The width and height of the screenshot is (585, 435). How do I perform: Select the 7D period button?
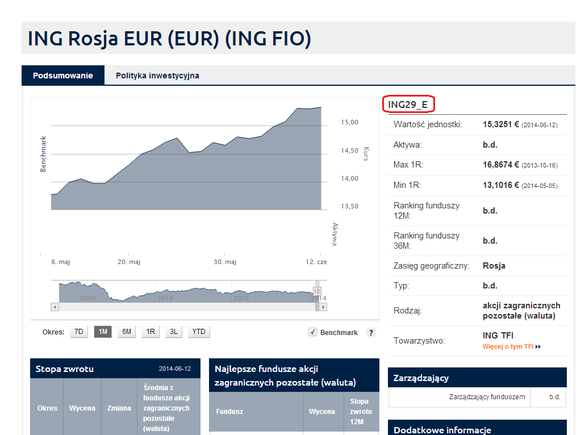(79, 332)
